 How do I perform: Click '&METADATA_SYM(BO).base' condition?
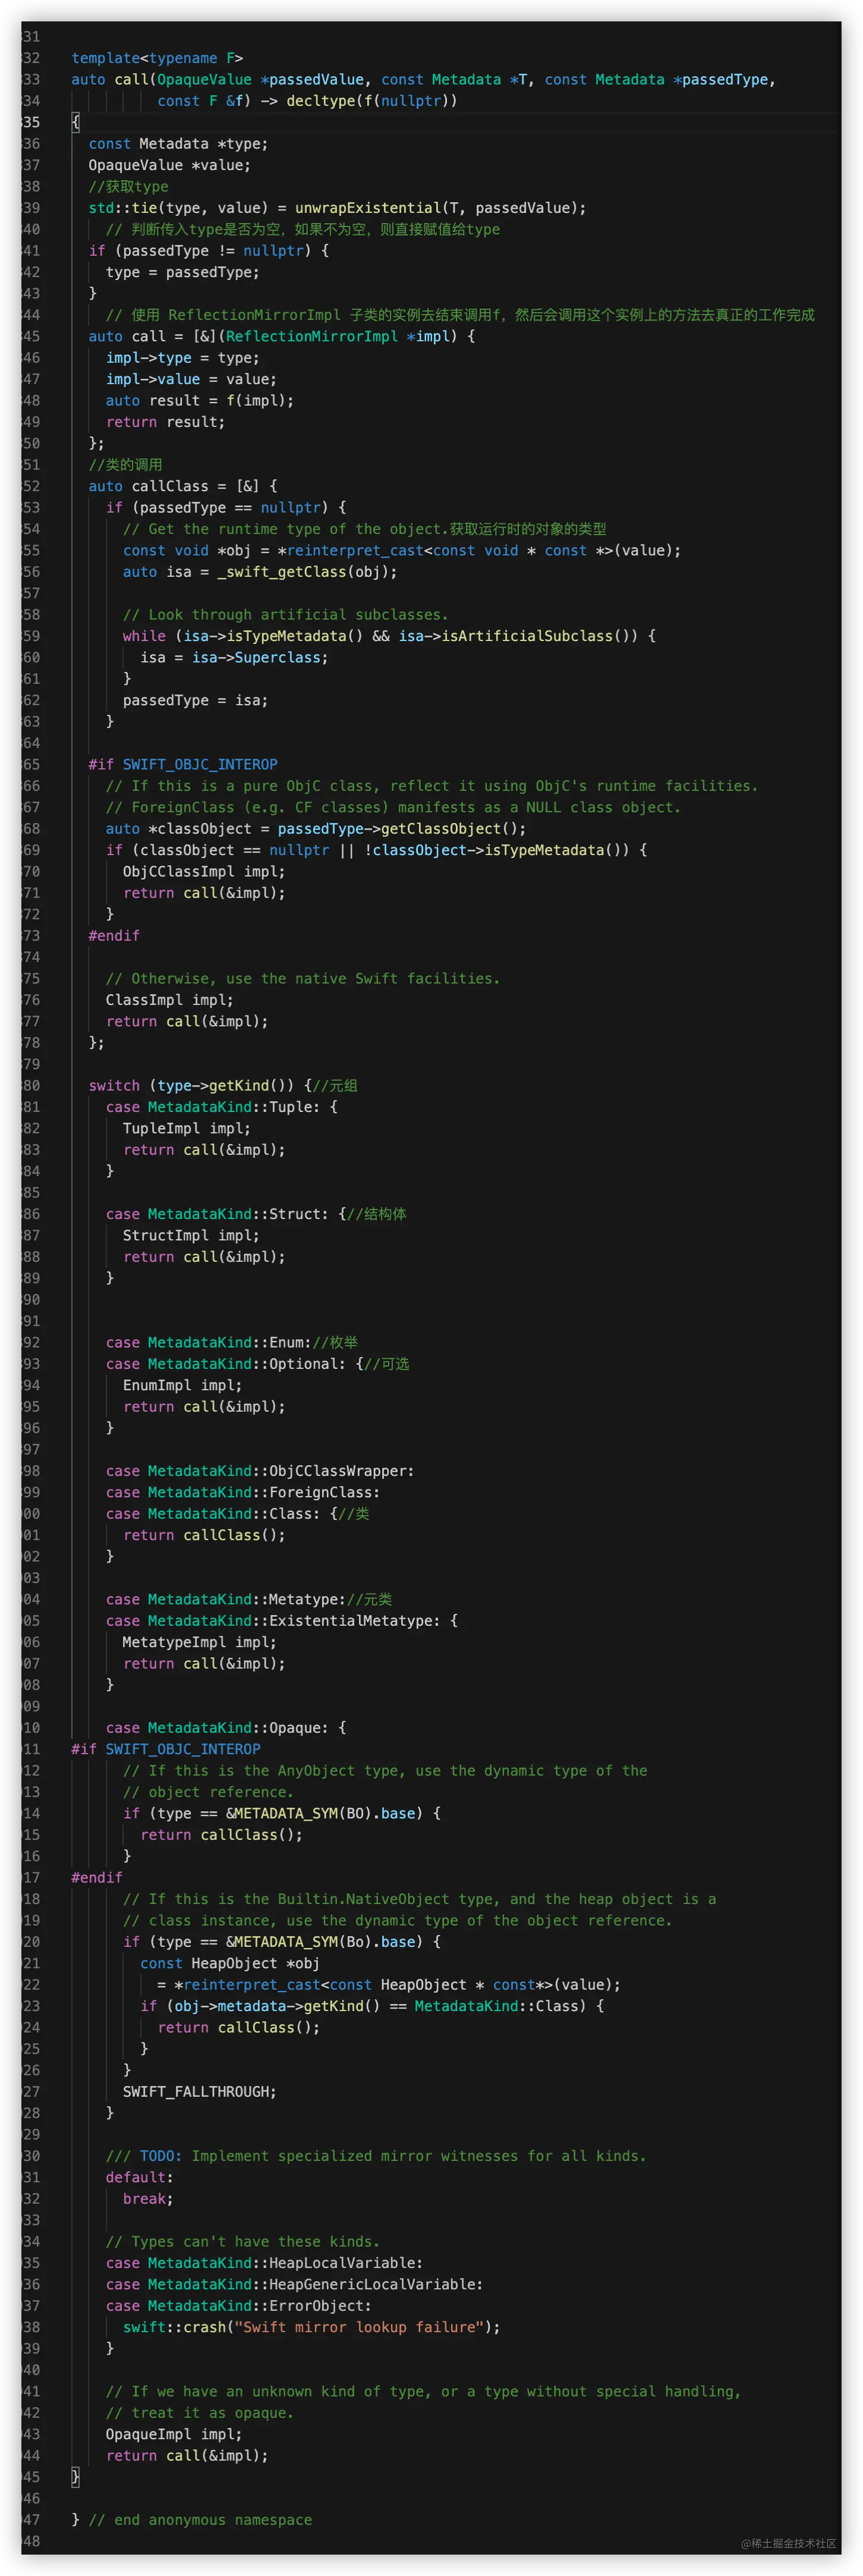point(324,1814)
